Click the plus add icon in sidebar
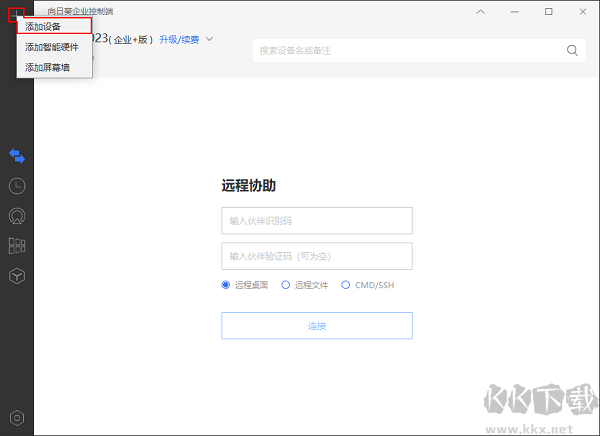Image resolution: width=600 pixels, height=436 pixels. pyautogui.click(x=16, y=15)
